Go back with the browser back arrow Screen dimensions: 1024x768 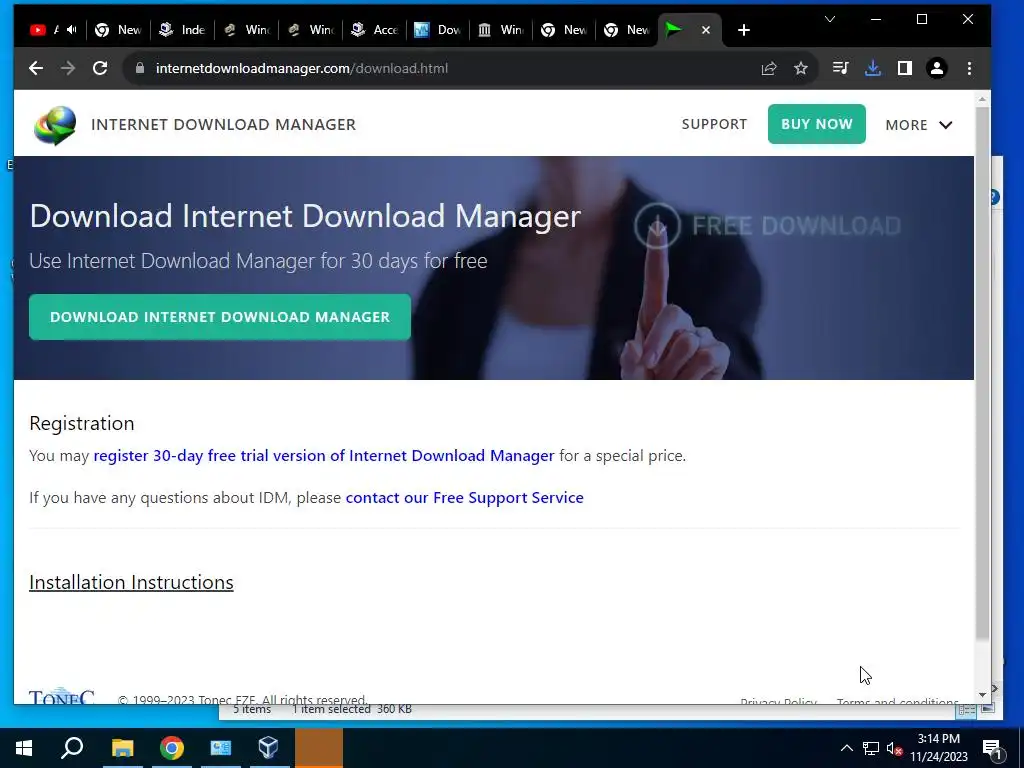coord(36,68)
